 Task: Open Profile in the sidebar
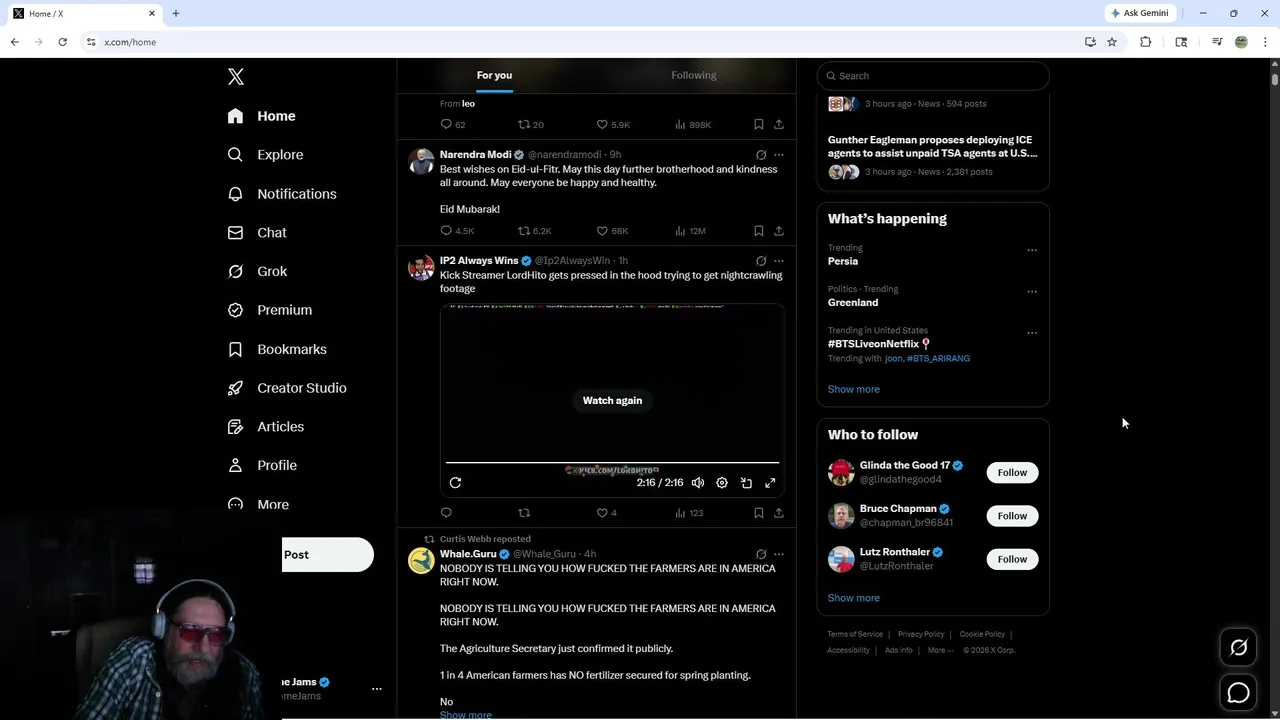(262, 465)
